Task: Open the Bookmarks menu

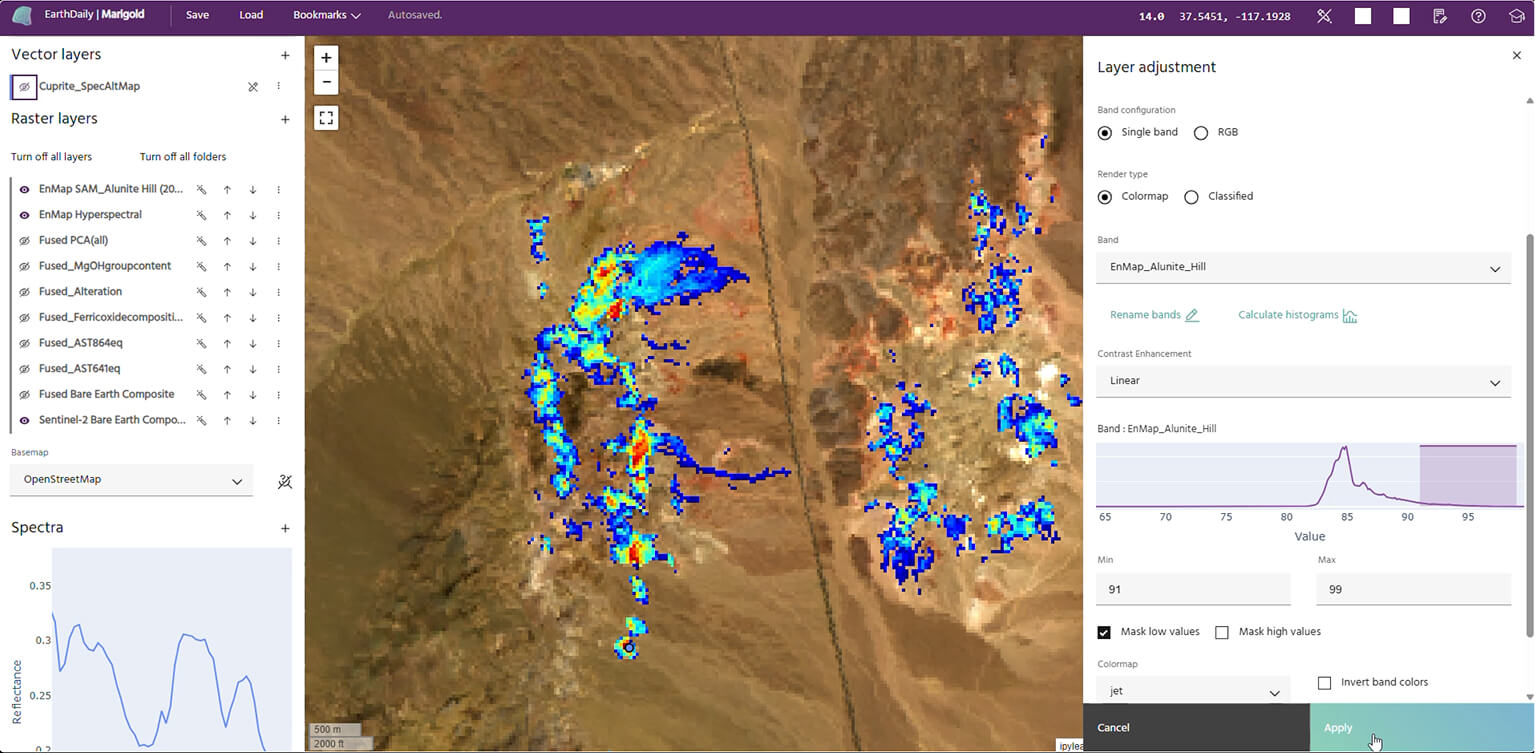Action: tap(326, 16)
